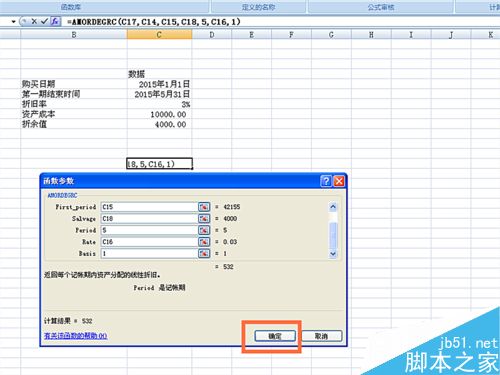Expand the name box dropdown arrow
Viewport: 500px width, 375px height.
13,22
